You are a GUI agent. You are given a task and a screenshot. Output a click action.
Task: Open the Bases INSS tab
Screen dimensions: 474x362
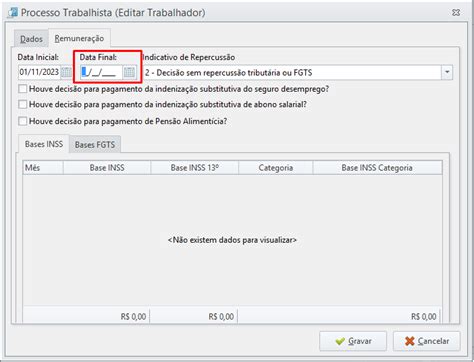coord(44,144)
